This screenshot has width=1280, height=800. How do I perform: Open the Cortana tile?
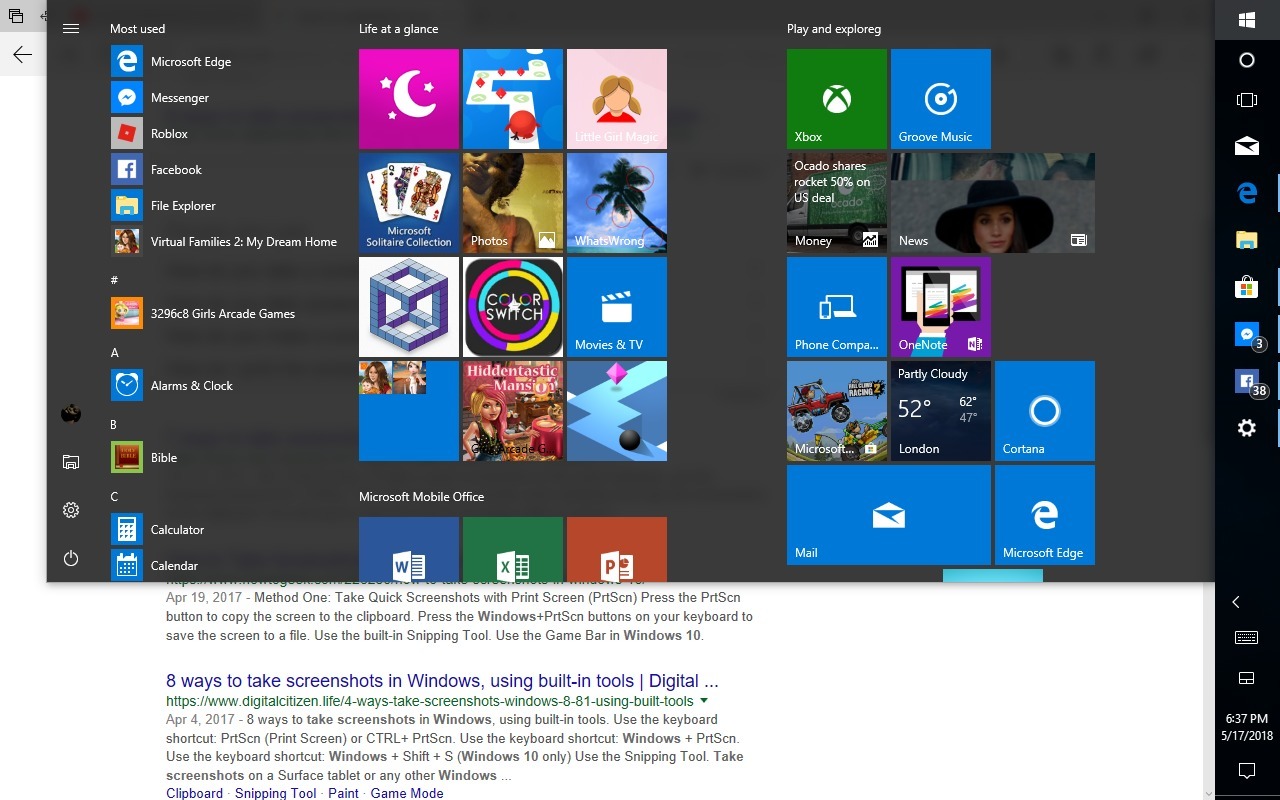(1045, 411)
